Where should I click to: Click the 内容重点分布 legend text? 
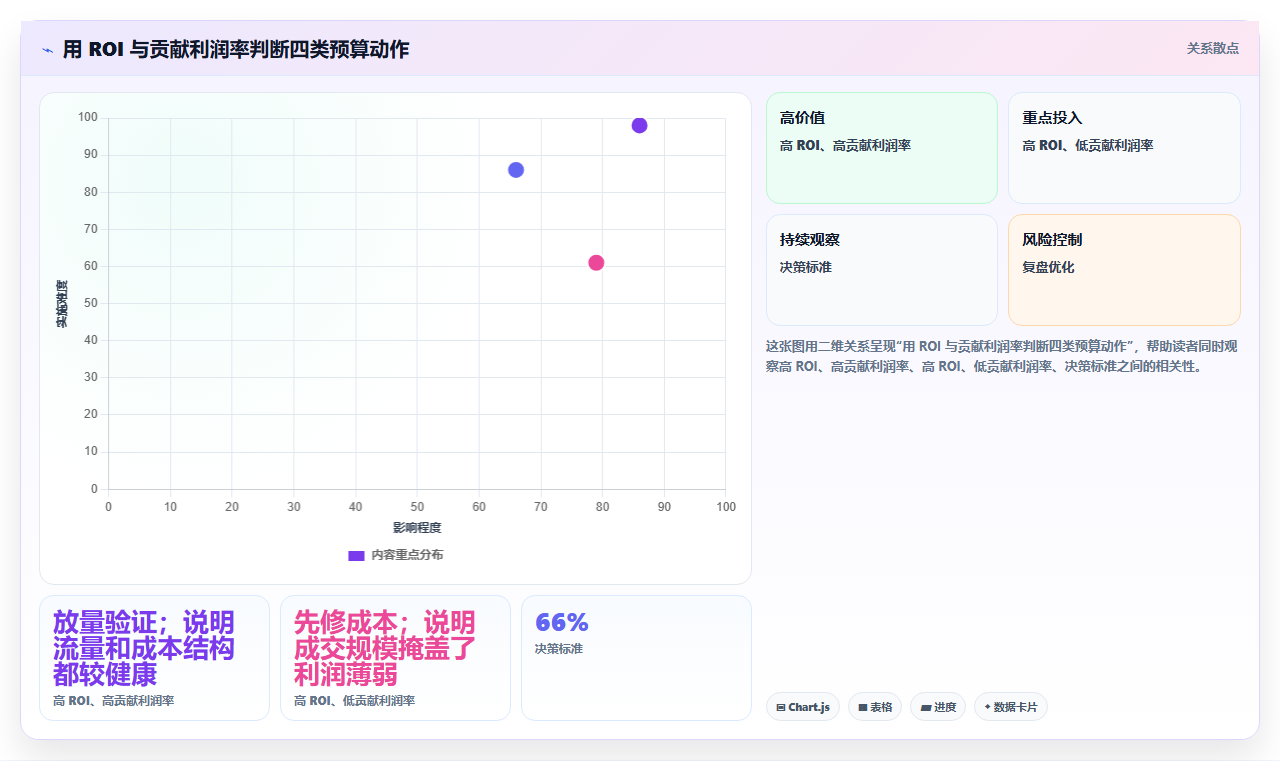pyautogui.click(x=407, y=555)
